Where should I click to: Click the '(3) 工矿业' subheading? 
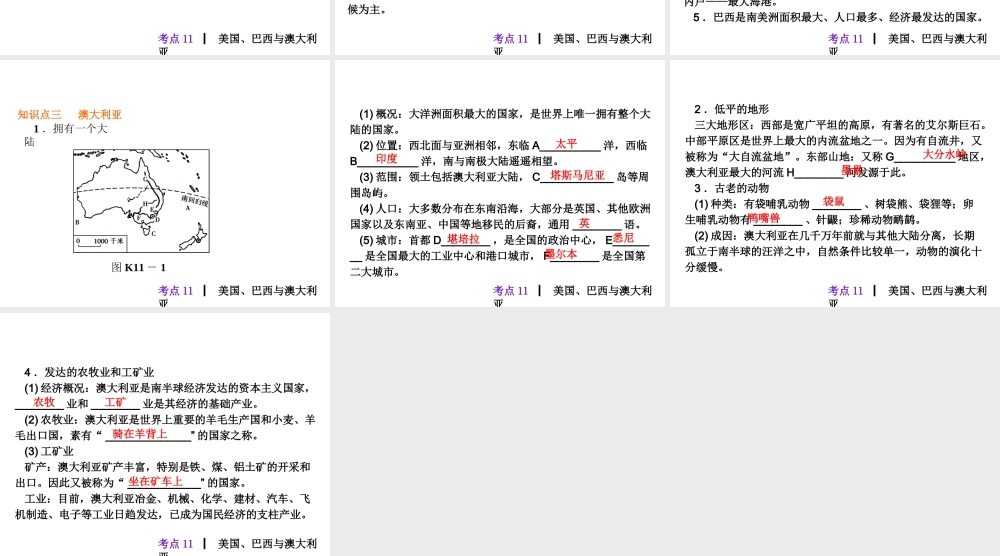[49, 451]
